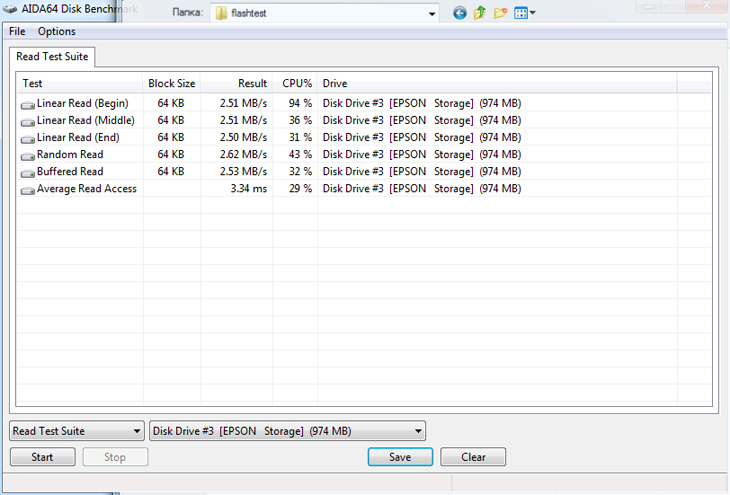The width and height of the screenshot is (730, 495).
Task: Click the Random Read drive icon
Action: 28,155
